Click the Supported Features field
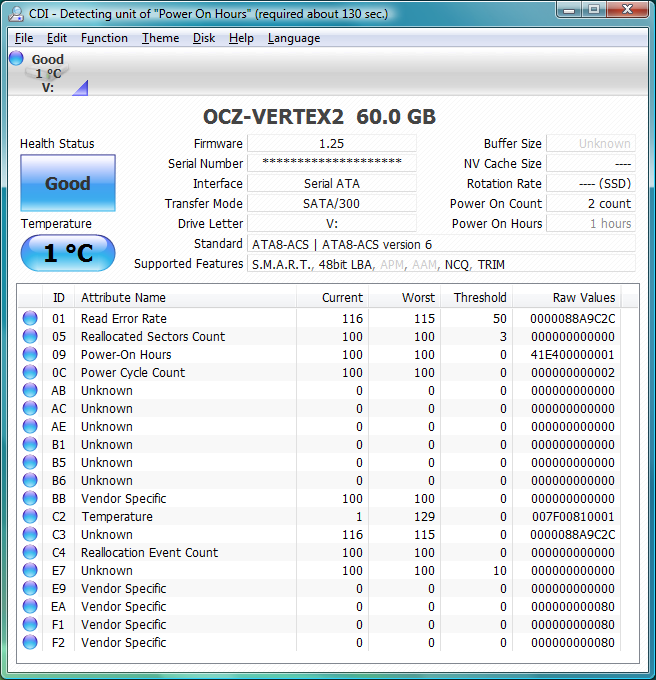 coord(441,264)
